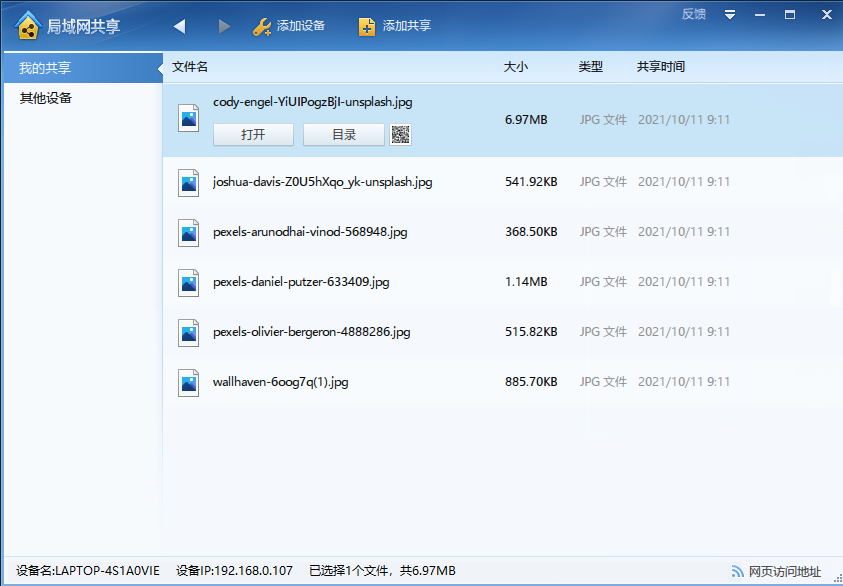843x586 pixels.
Task: Click JPG 文件 type of pexels-daniel-putzer row
Action: point(603,282)
